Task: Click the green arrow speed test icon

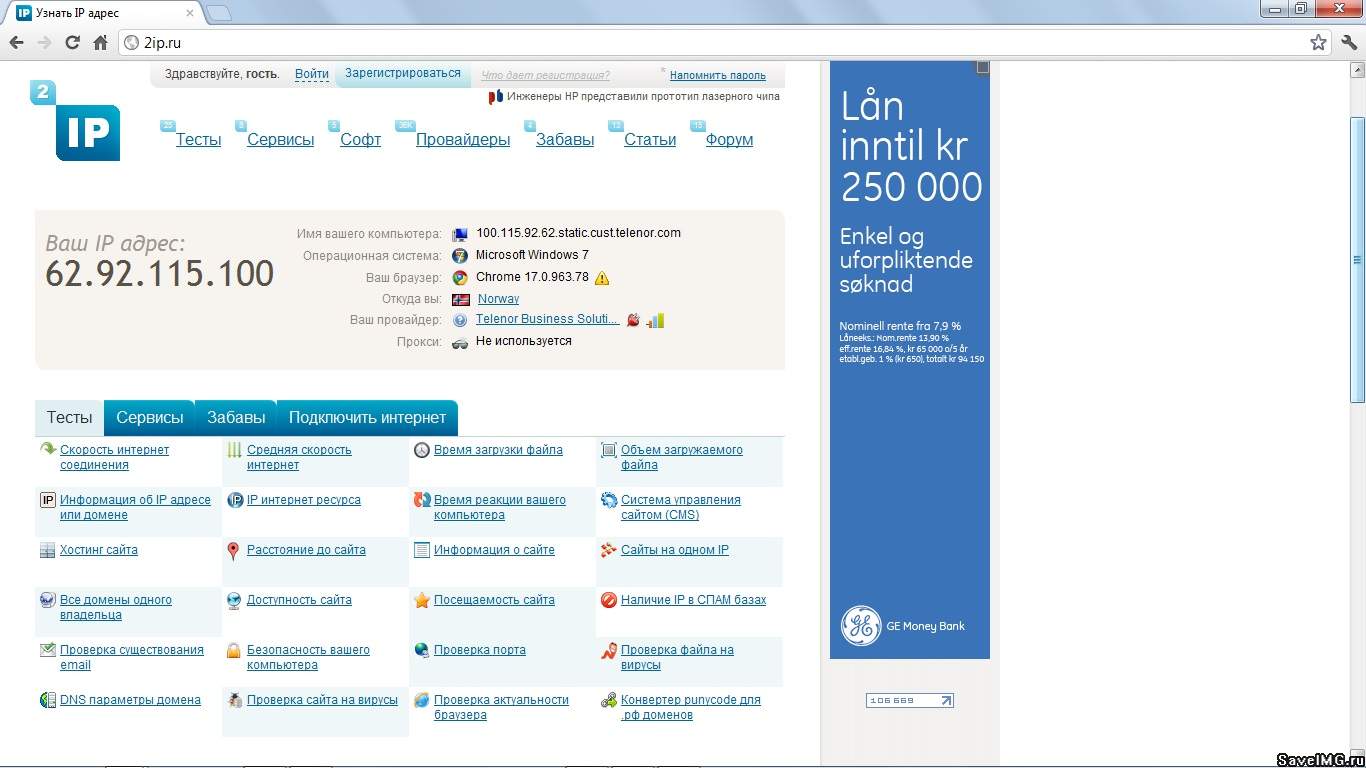Action: [47, 451]
